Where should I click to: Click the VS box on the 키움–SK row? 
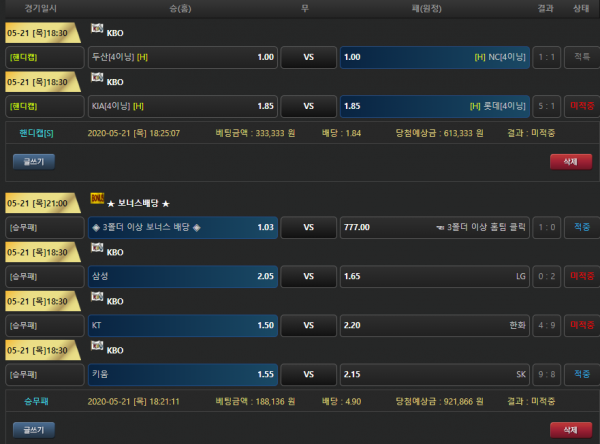308,374
